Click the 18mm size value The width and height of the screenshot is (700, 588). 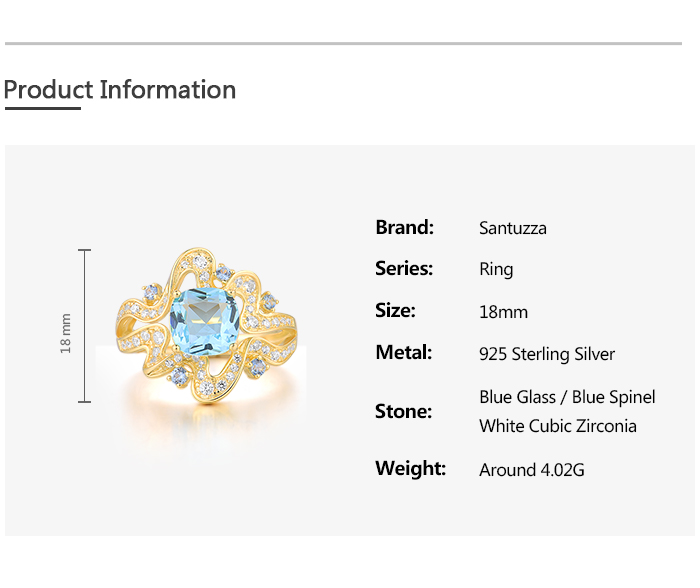[503, 312]
